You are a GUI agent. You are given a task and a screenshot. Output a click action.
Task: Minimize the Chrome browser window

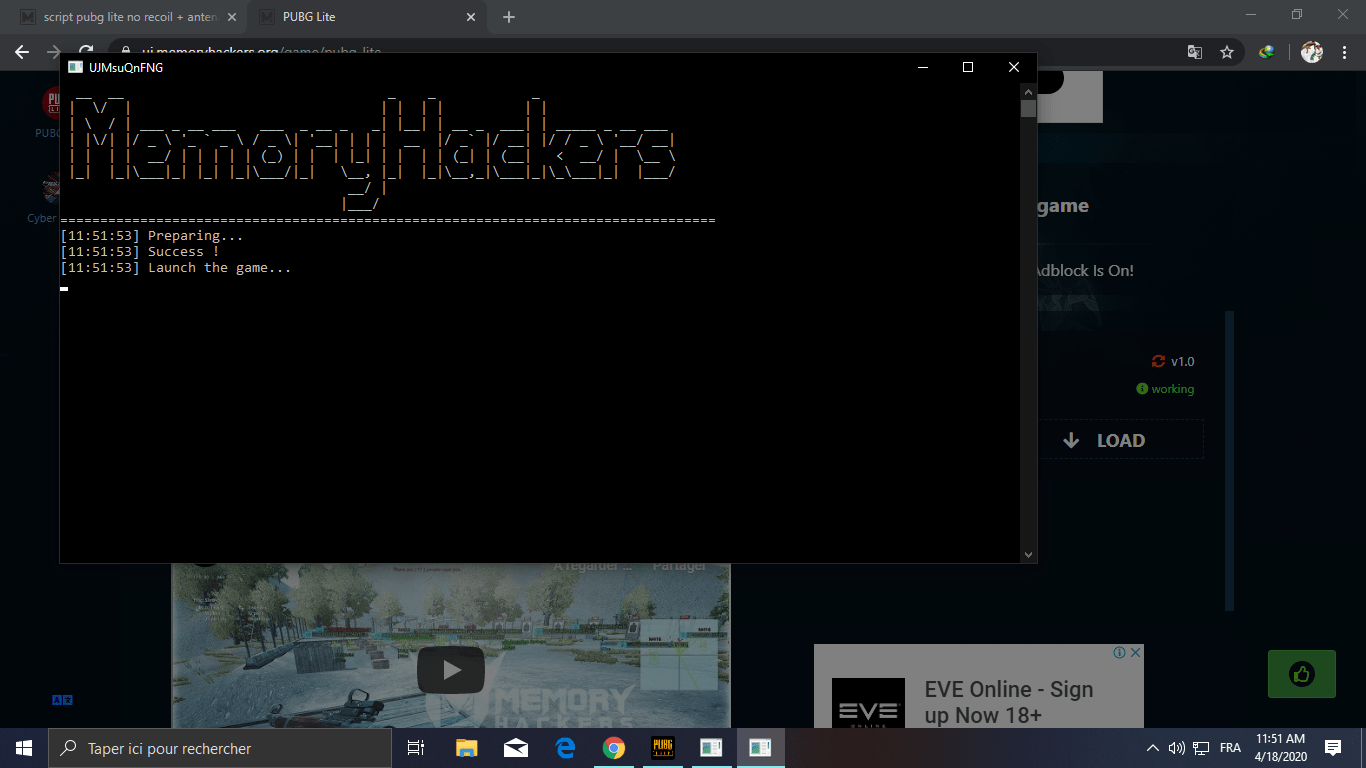pos(1251,14)
